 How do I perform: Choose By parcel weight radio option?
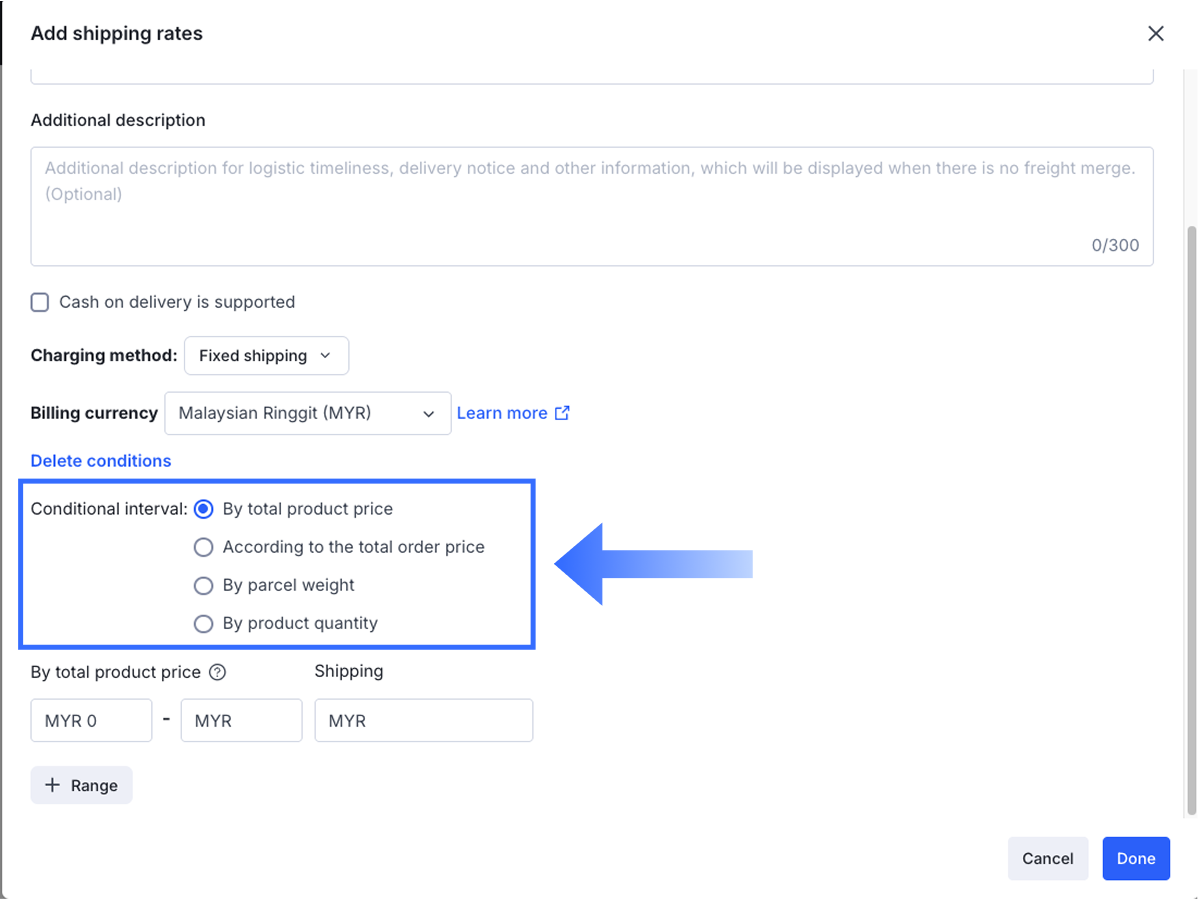tap(204, 585)
